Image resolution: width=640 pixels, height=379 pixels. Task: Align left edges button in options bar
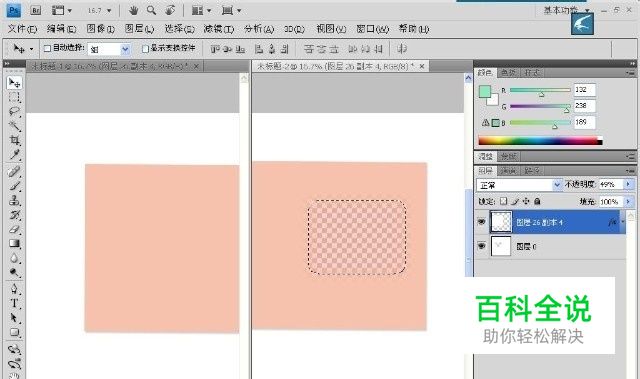(259, 49)
